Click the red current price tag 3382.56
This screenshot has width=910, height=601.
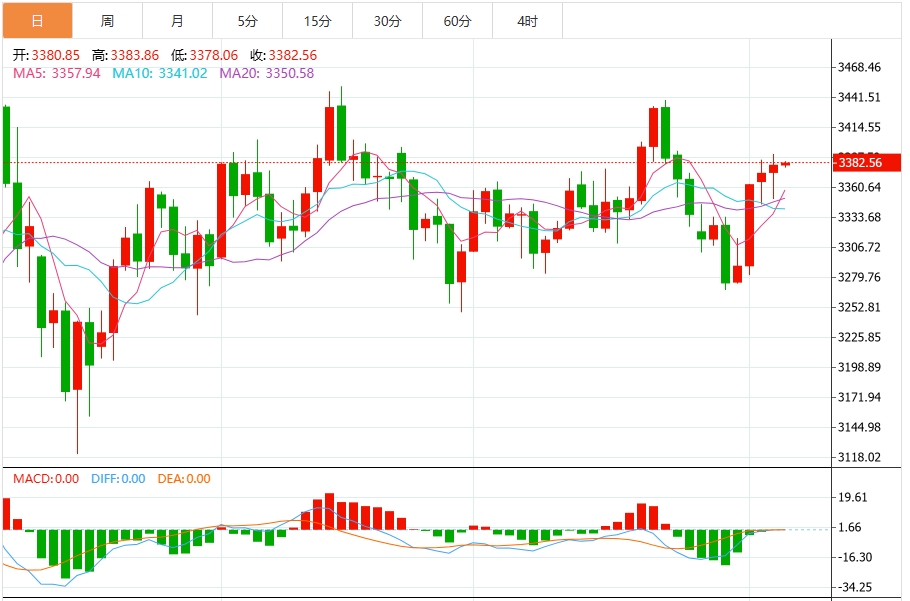(867, 162)
